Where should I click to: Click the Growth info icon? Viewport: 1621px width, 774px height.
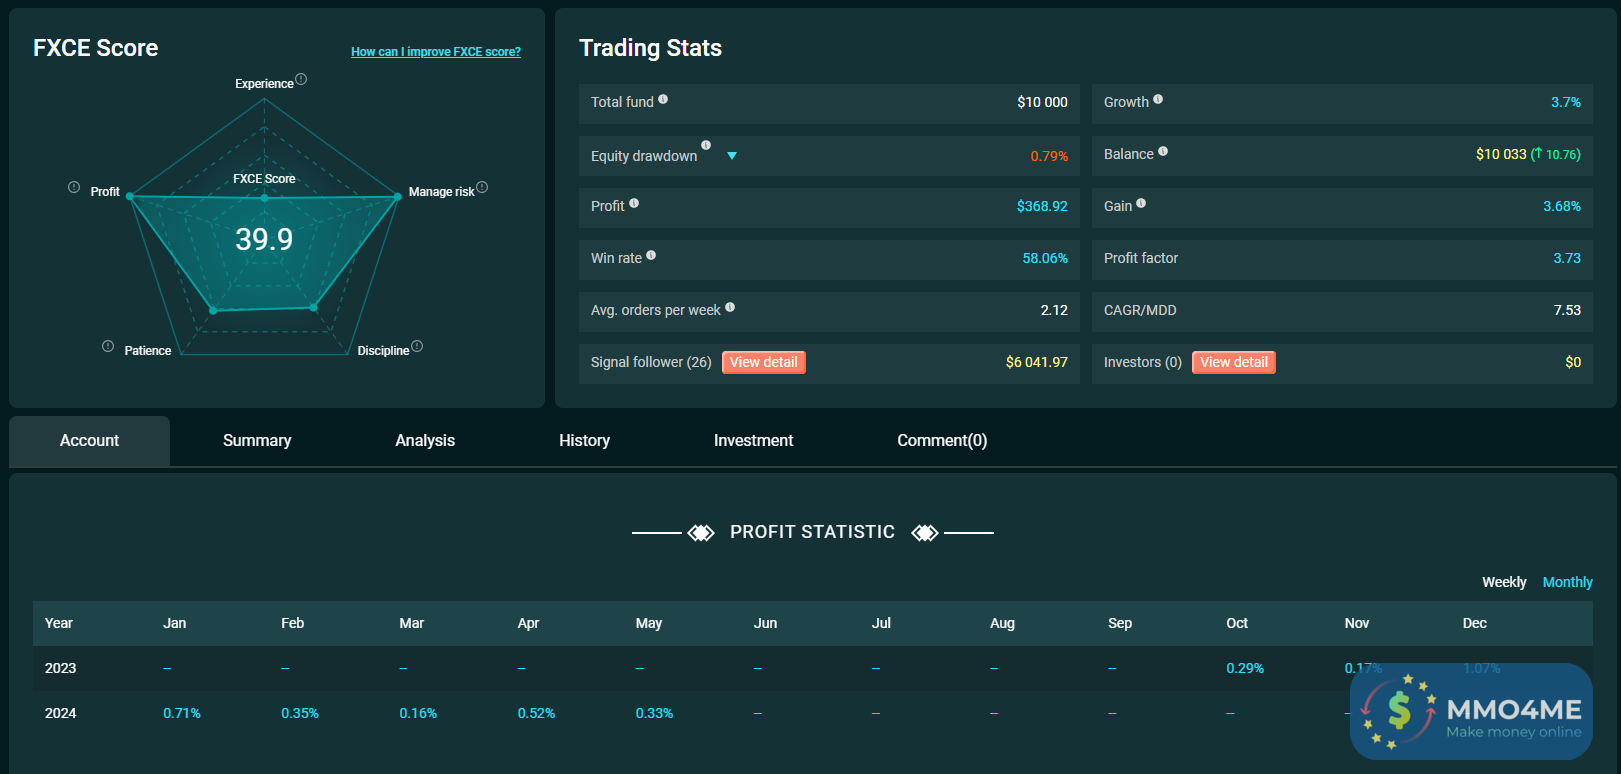(1158, 99)
